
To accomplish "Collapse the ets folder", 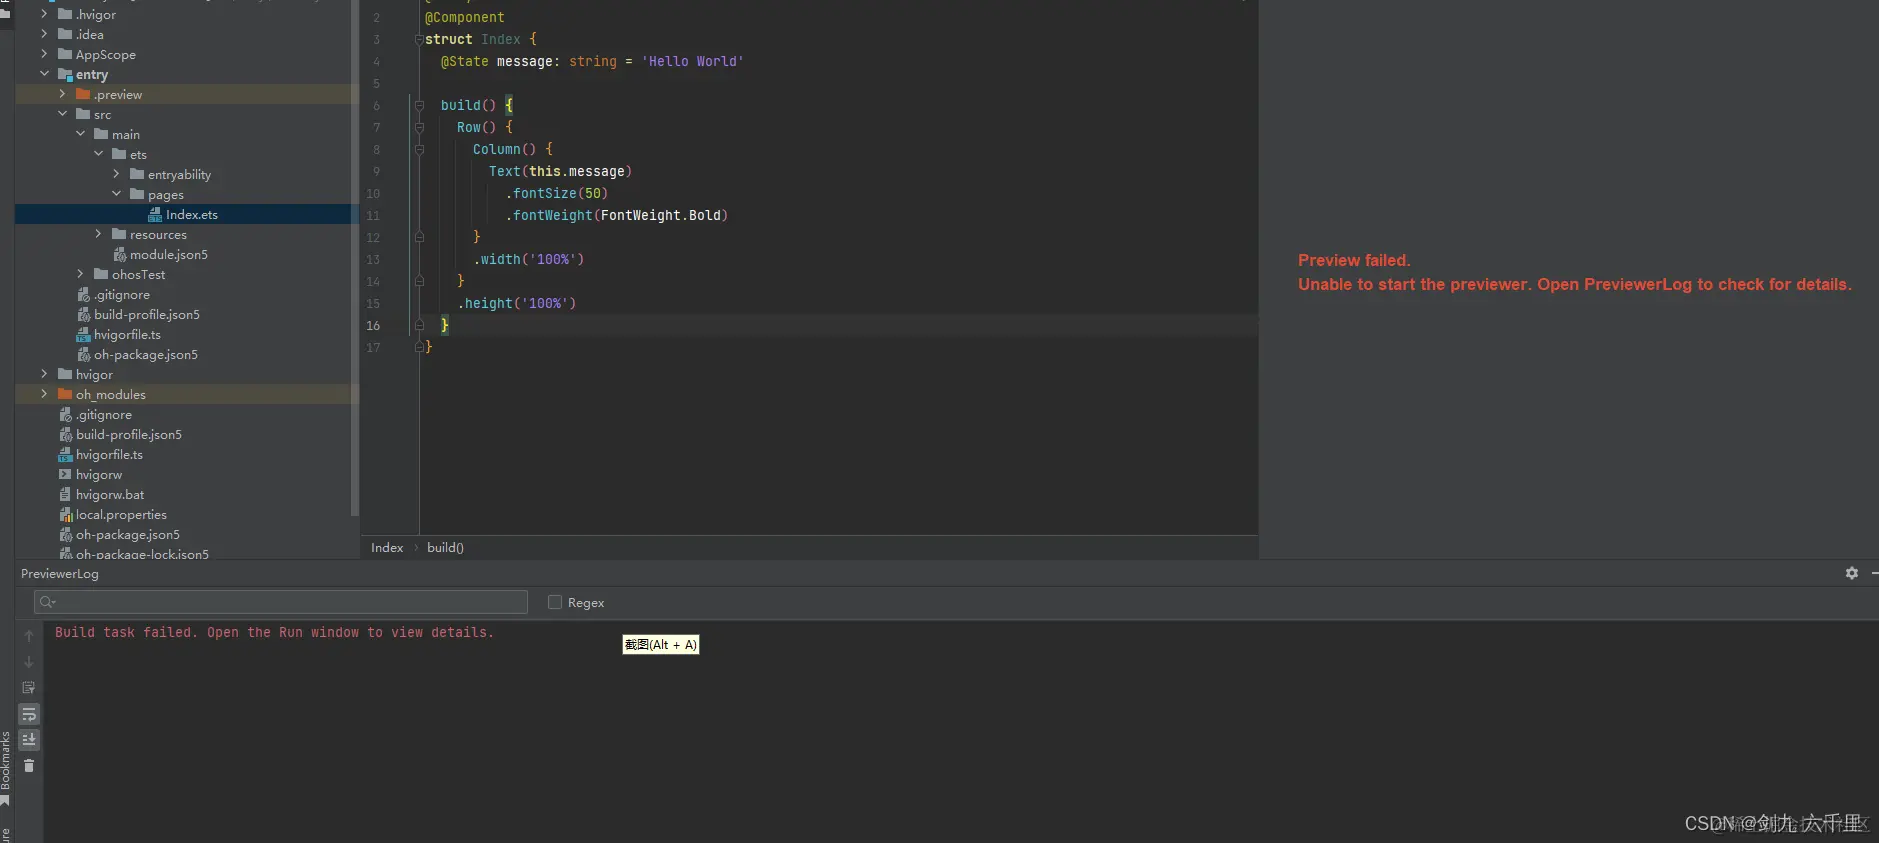I will pyautogui.click(x=98, y=154).
